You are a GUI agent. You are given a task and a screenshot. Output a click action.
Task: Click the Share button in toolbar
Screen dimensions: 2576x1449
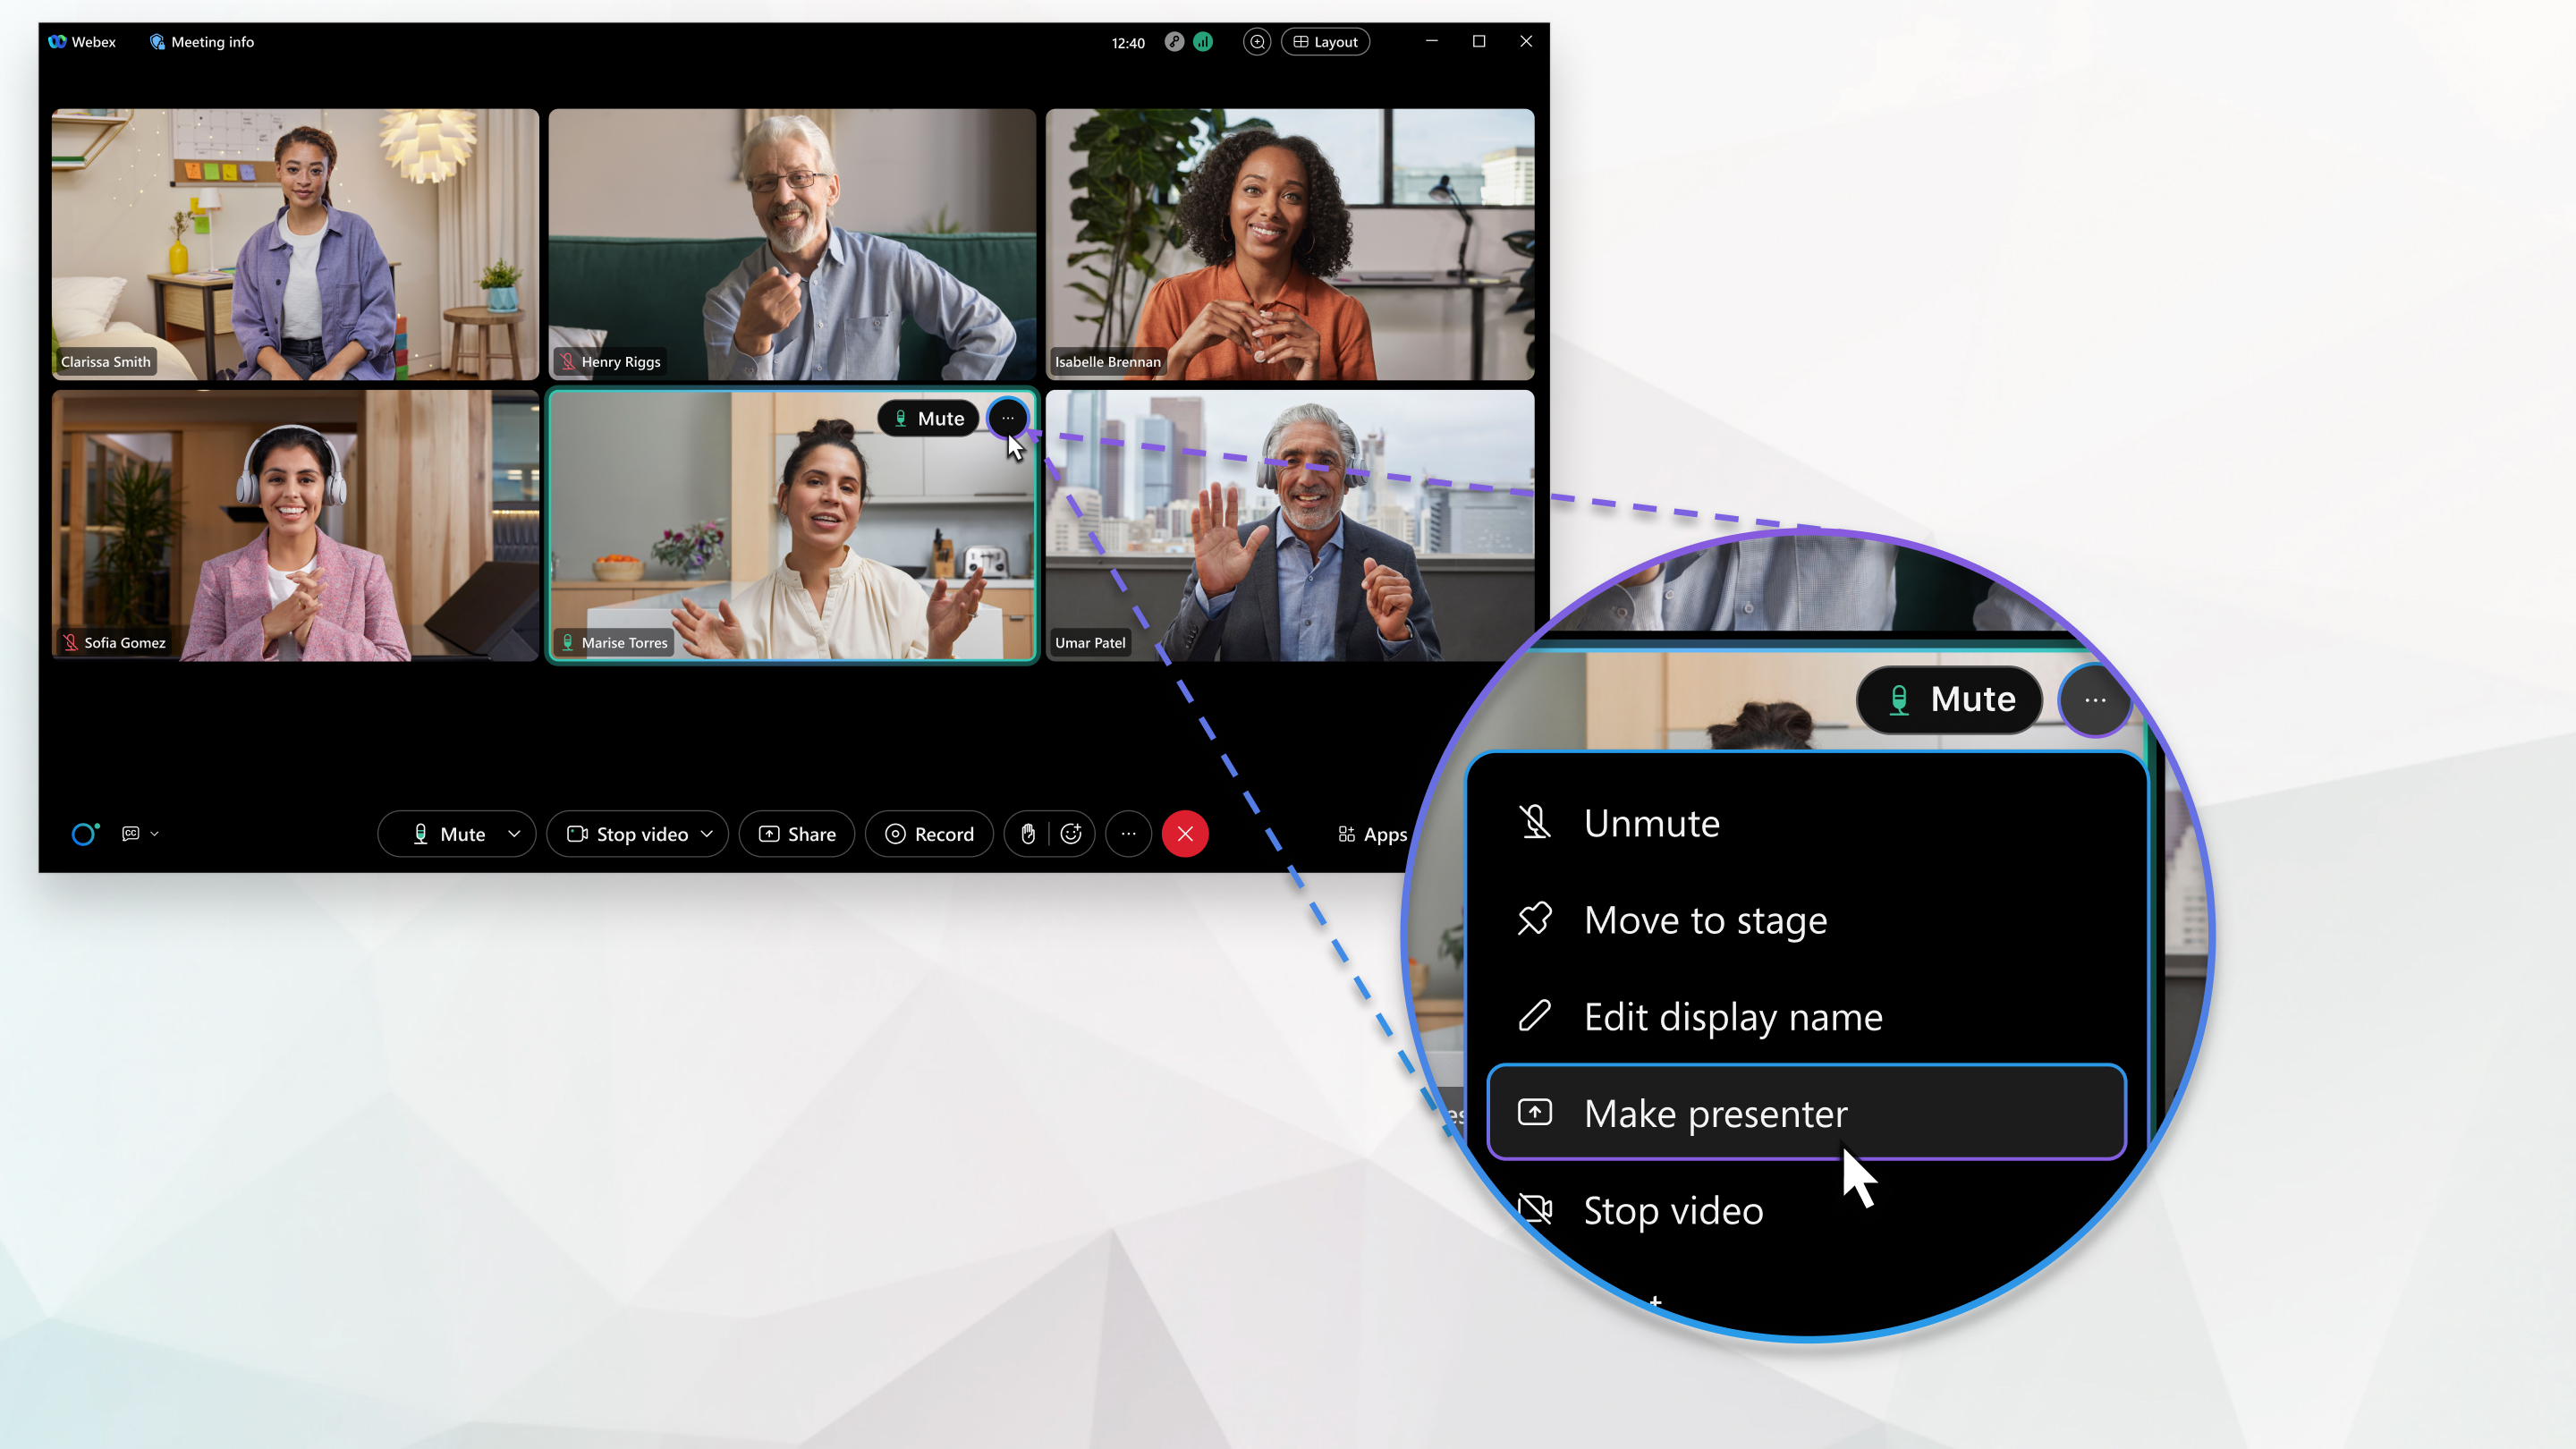point(796,834)
